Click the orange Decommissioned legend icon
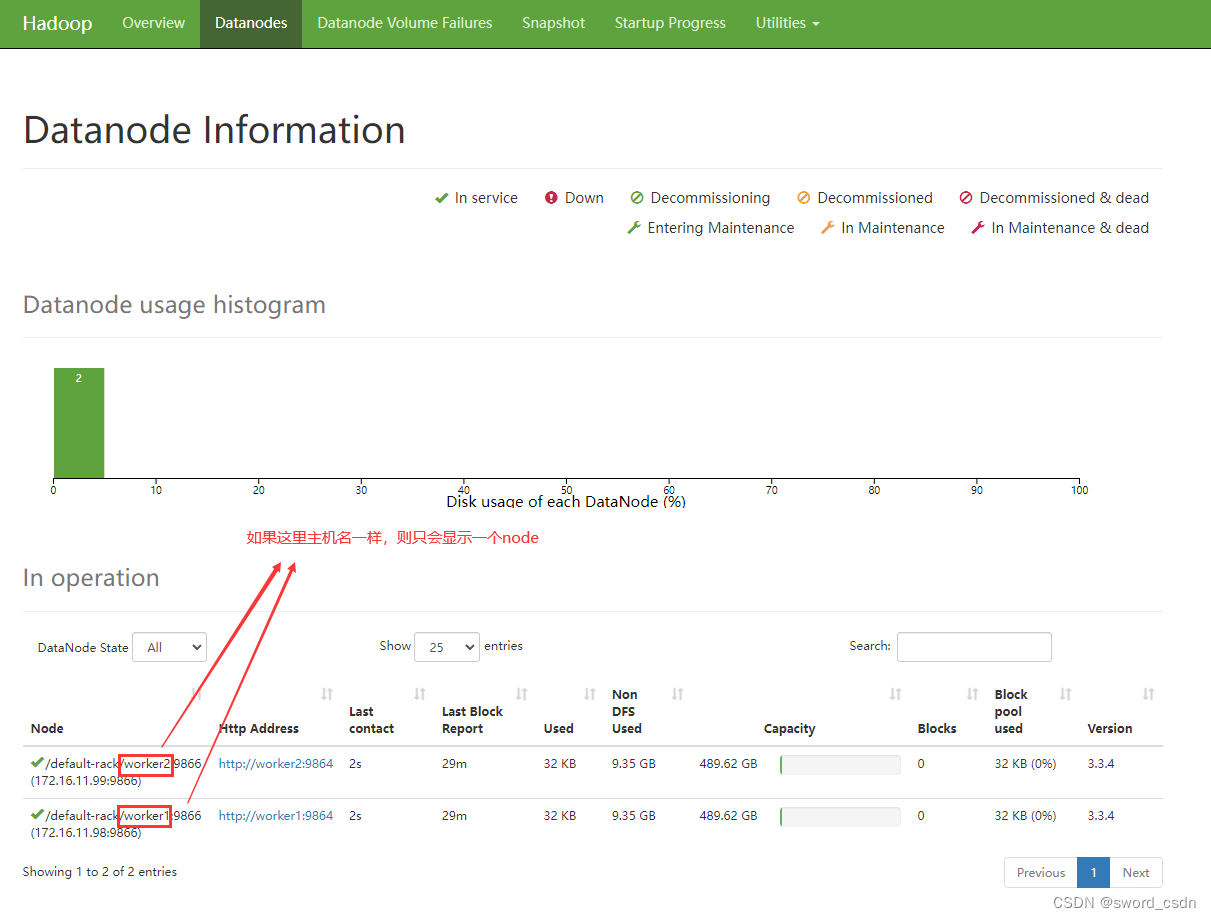1211x919 pixels. 803,198
